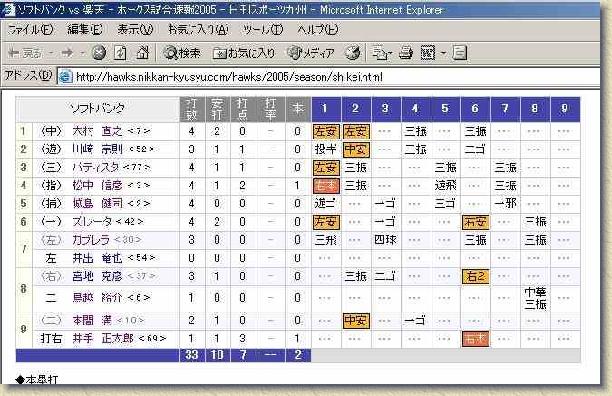Open player link 松中 信彦
This screenshot has height=396, width=612.
[x=97, y=185]
